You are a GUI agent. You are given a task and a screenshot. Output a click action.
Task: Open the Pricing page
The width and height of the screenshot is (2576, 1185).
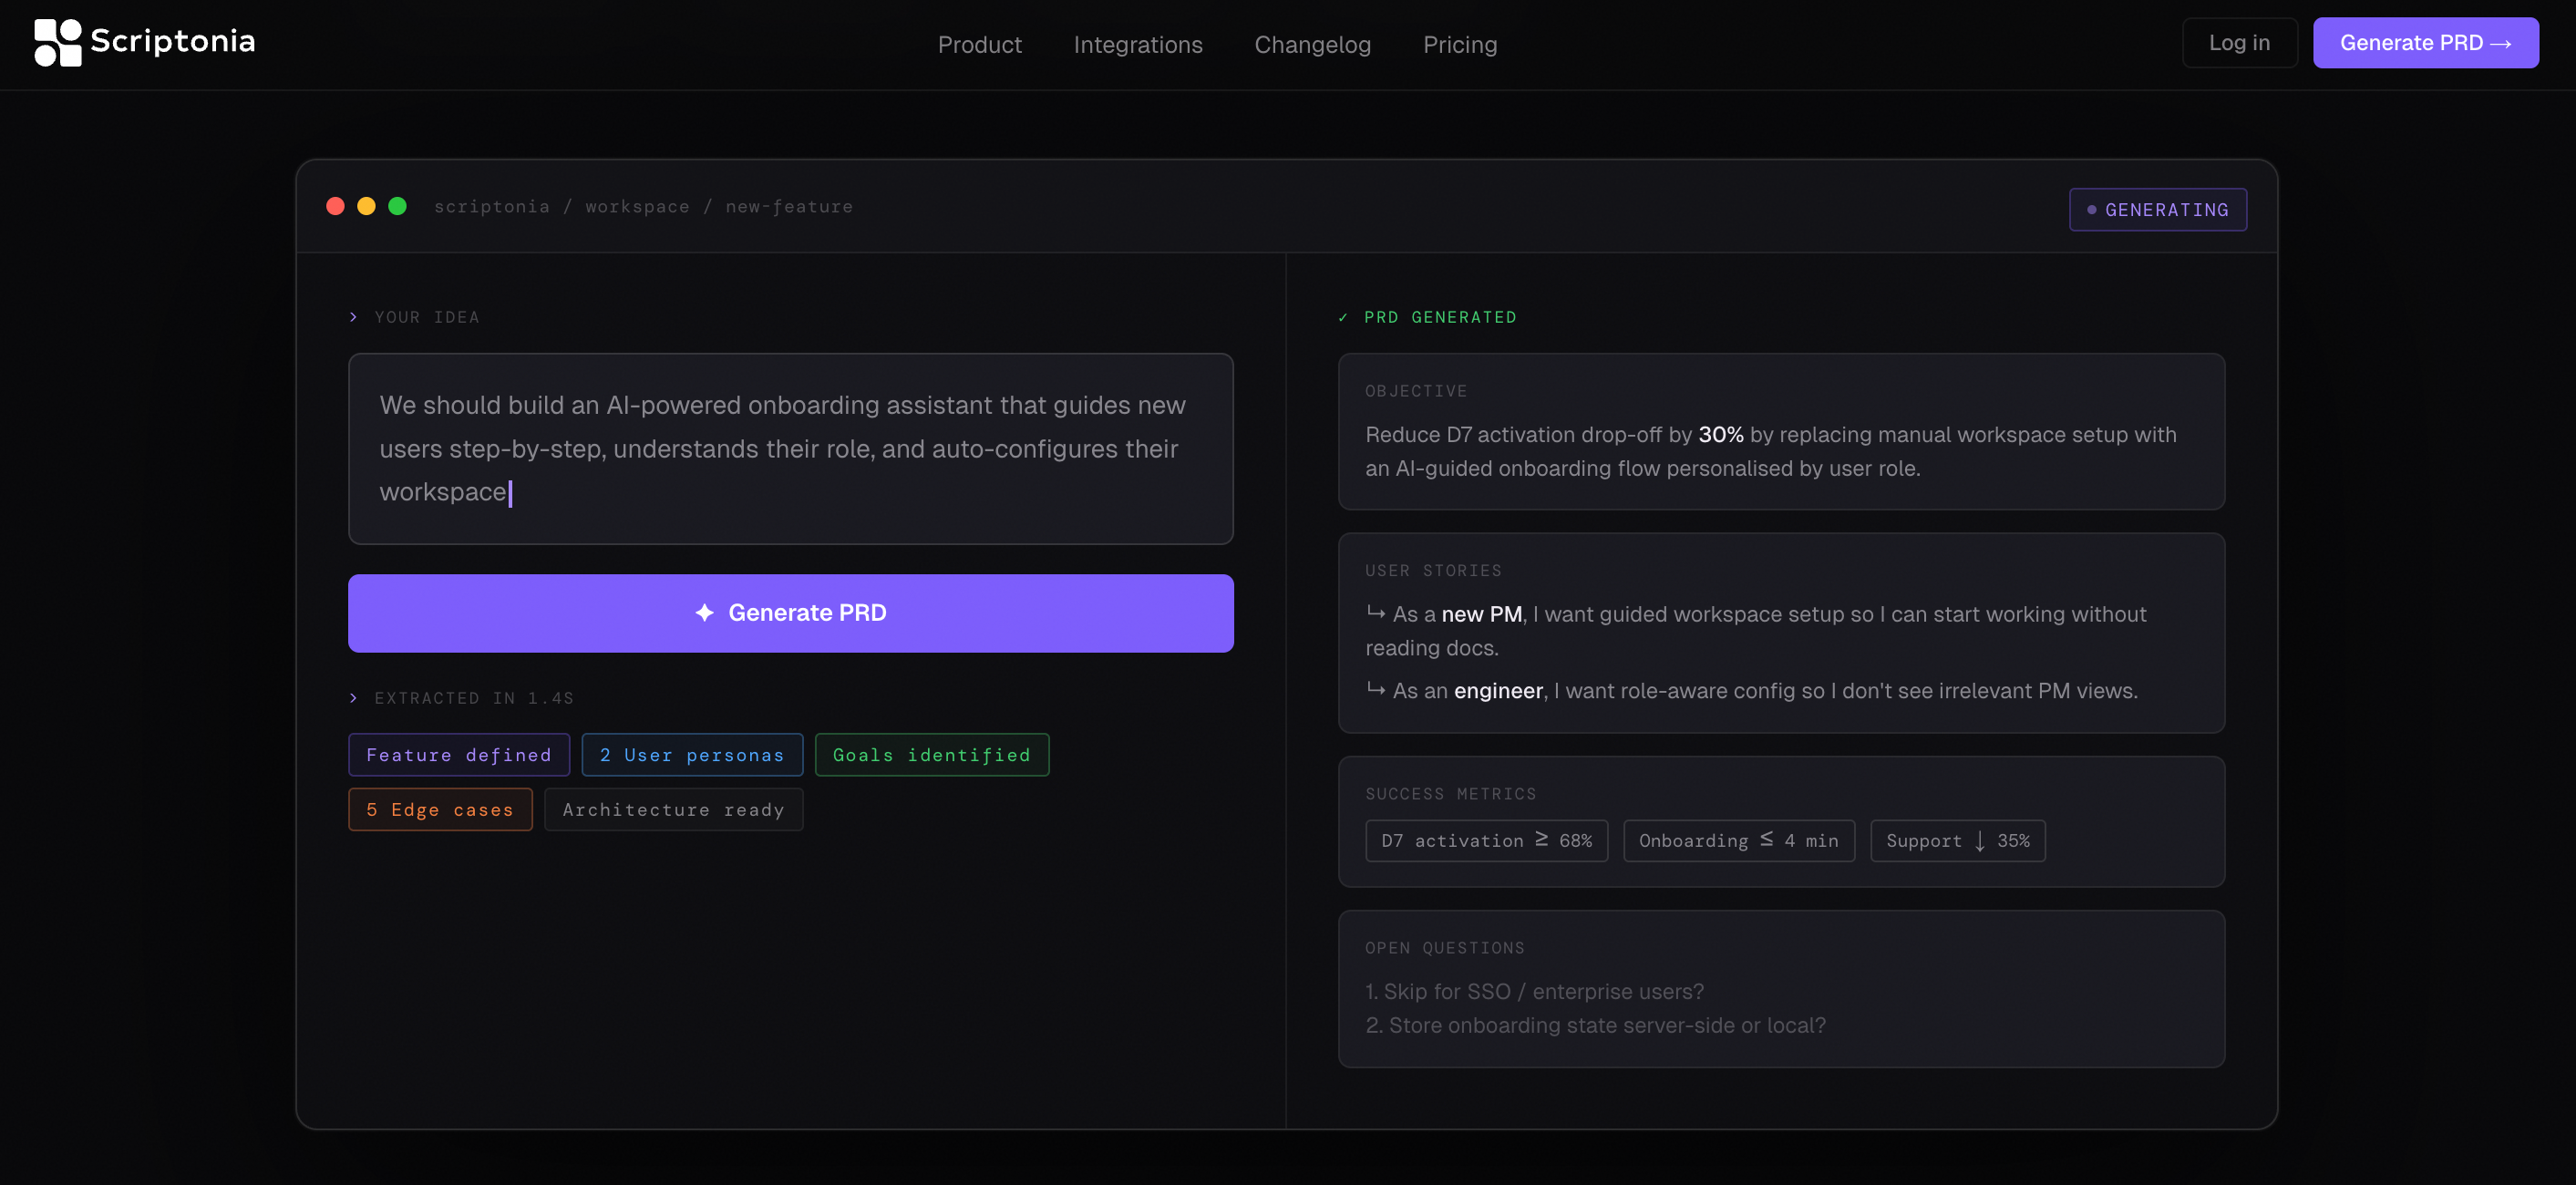tap(1459, 45)
